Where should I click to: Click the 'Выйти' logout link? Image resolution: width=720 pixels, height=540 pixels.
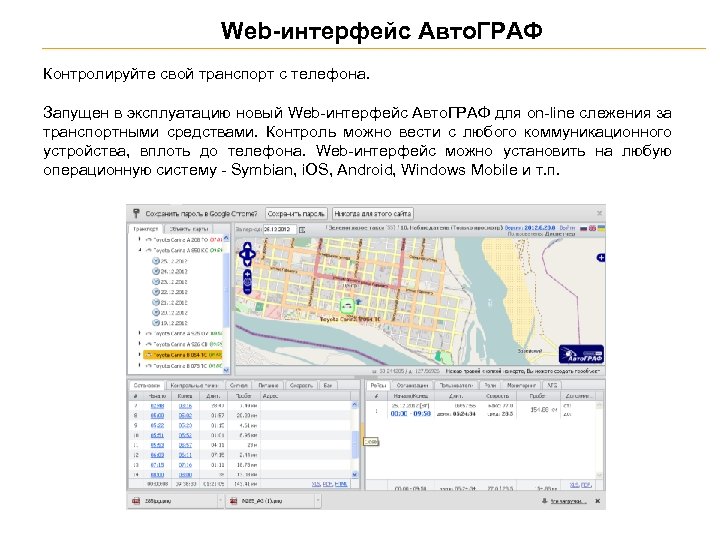click(x=567, y=228)
